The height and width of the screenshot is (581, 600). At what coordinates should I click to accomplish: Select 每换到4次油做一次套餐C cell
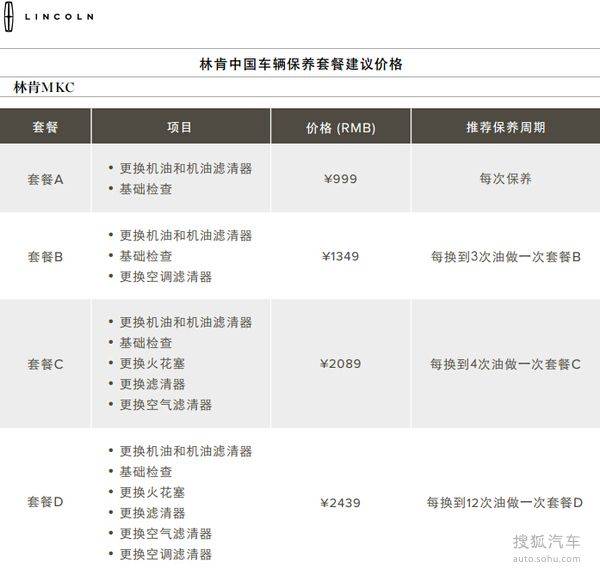pyautogui.click(x=505, y=364)
